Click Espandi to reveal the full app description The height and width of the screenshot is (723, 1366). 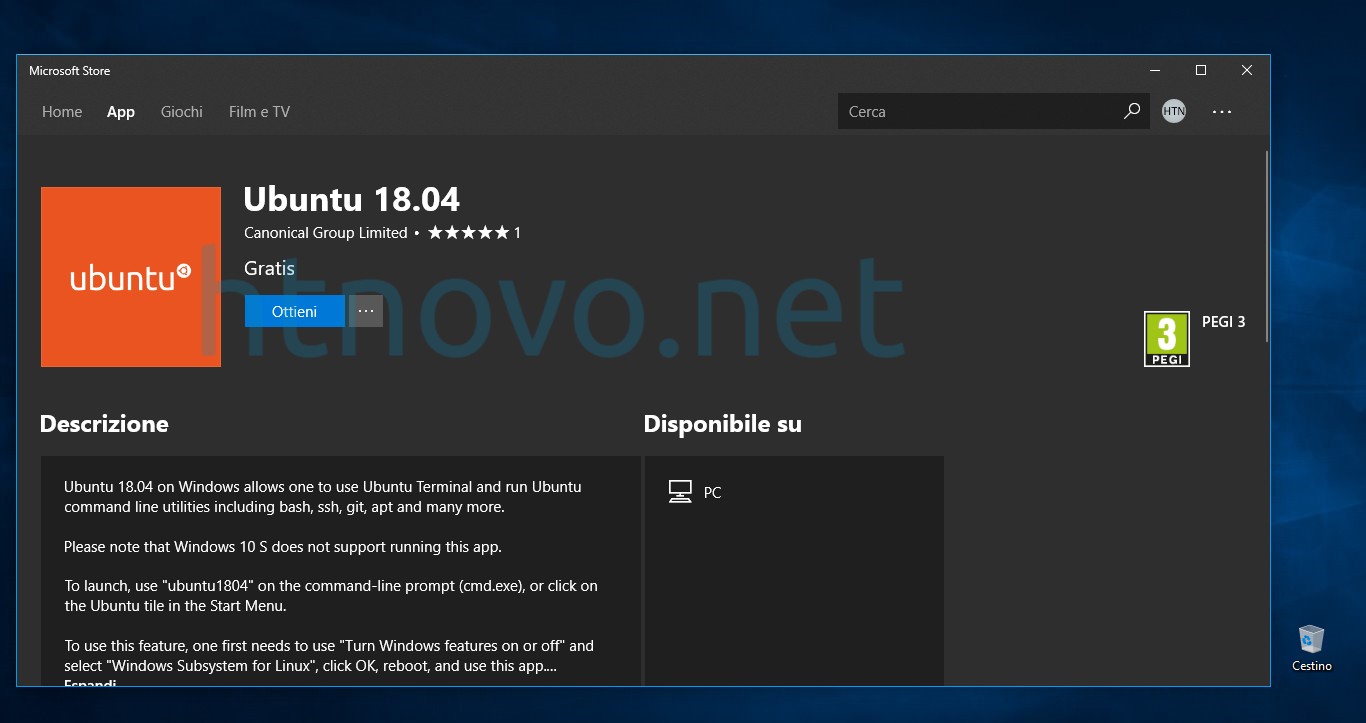90,683
